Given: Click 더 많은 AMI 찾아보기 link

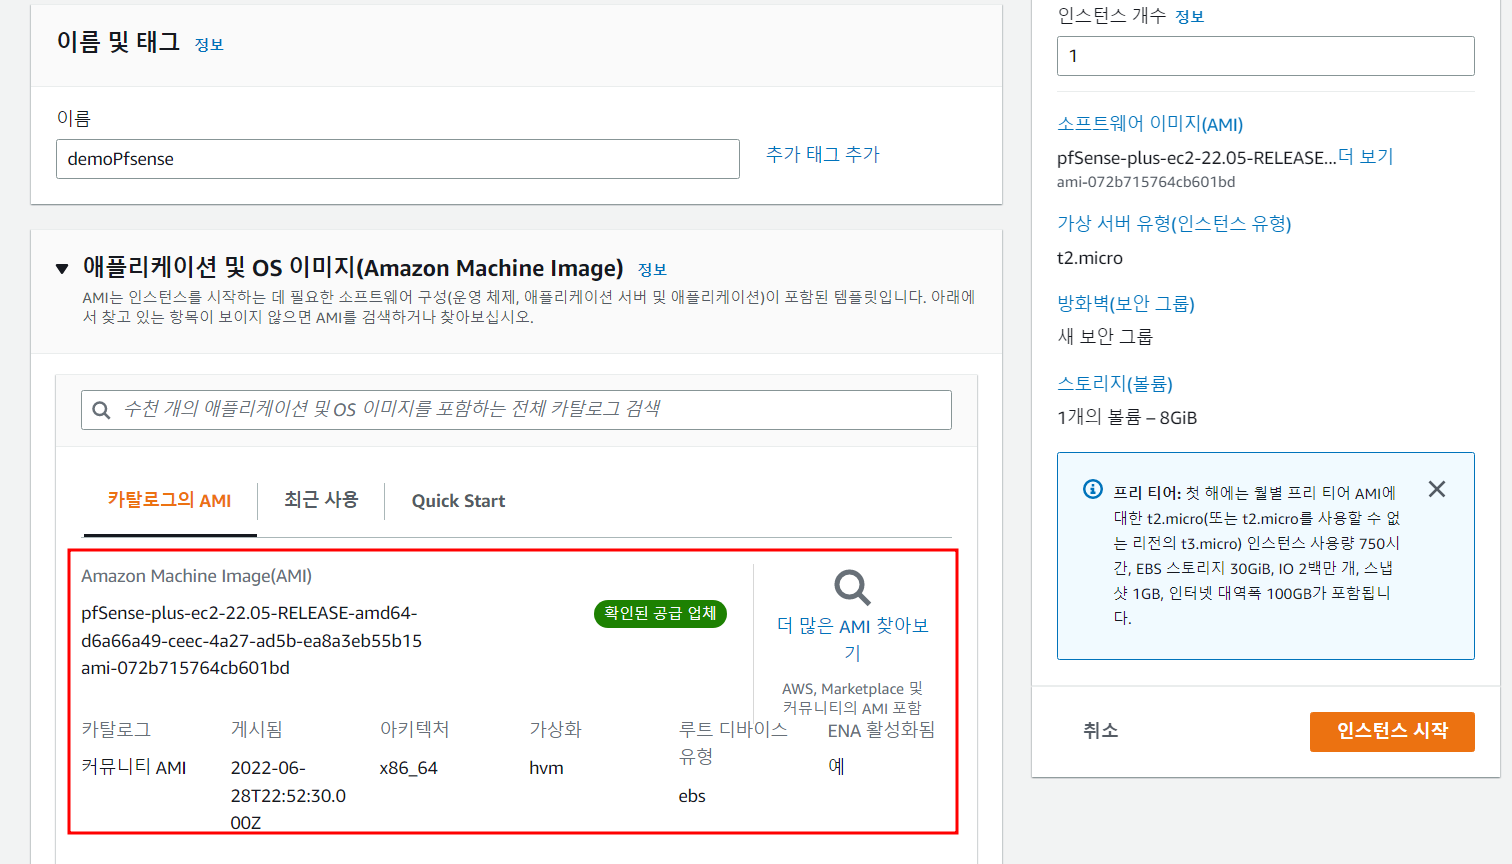Looking at the screenshot, I should (x=853, y=638).
